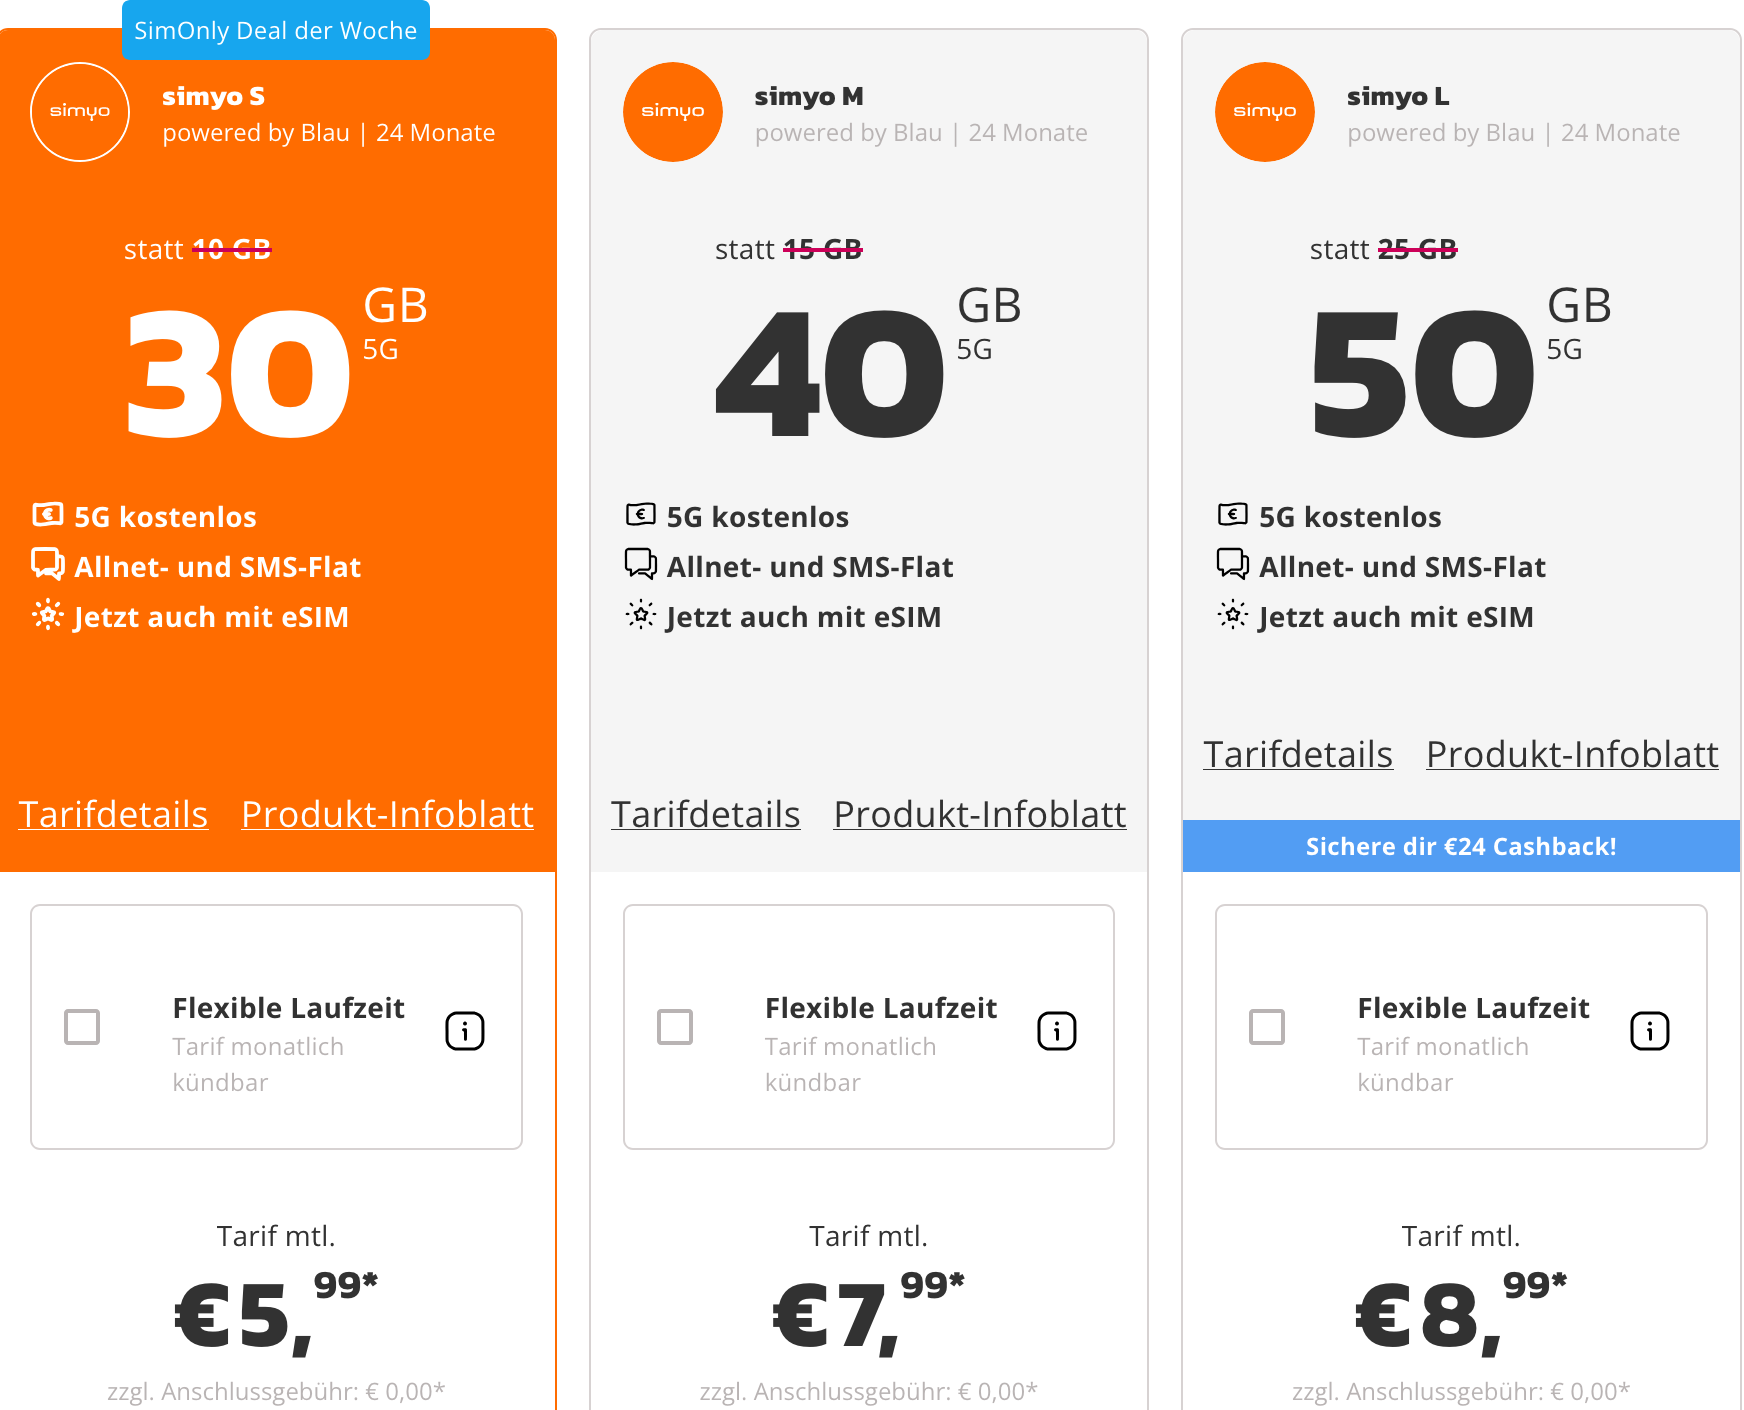Enable Flexible Laufzeit checkbox for simyo S

[82, 1027]
